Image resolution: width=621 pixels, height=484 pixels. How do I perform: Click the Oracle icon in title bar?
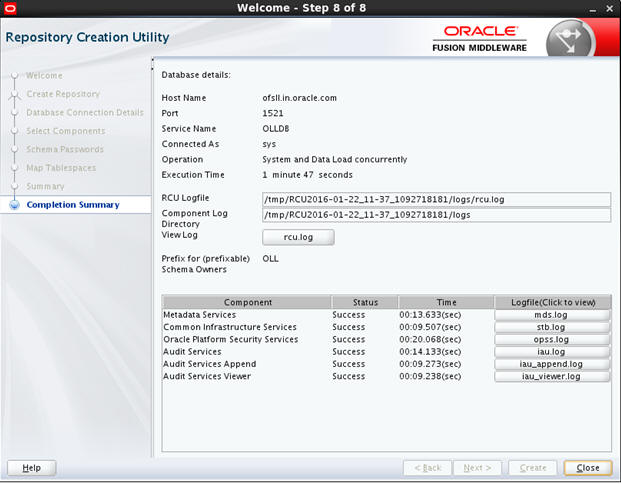click(x=10, y=8)
